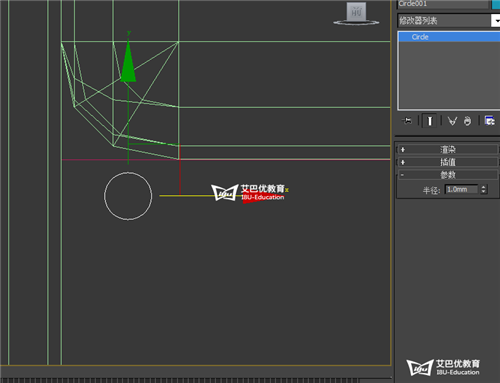This screenshot has height=383, width=500.
Task: Click the Circle001 object name field
Action: click(x=443, y=4)
